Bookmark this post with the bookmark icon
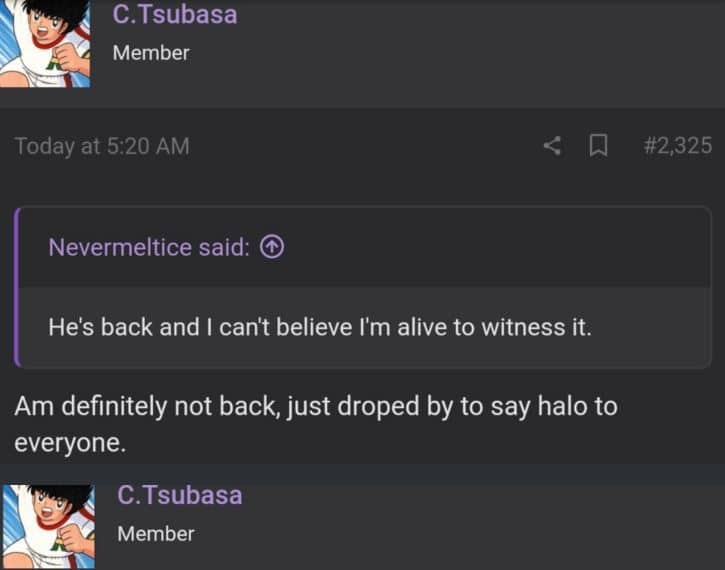 [x=598, y=146]
